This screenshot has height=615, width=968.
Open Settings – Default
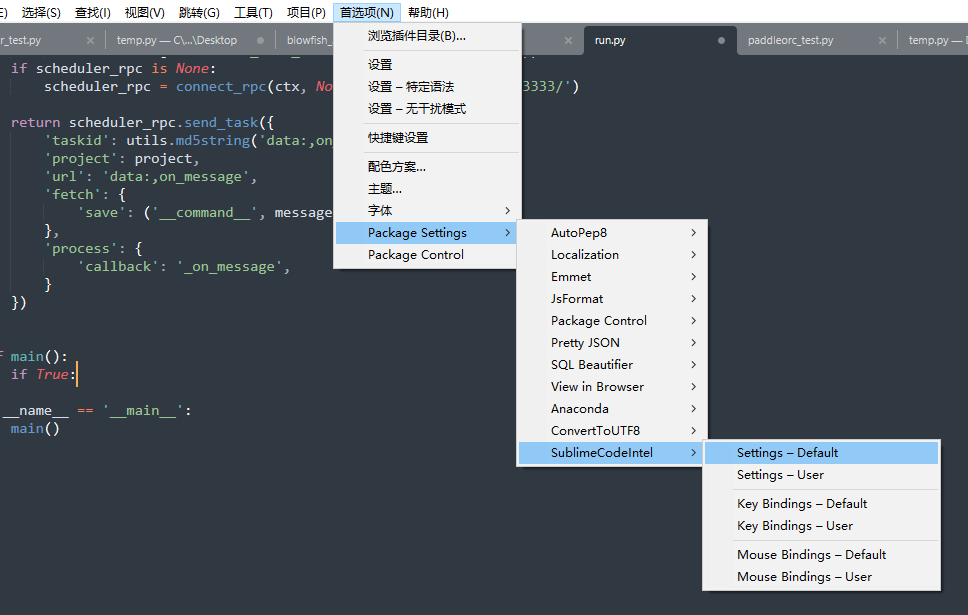pos(822,453)
